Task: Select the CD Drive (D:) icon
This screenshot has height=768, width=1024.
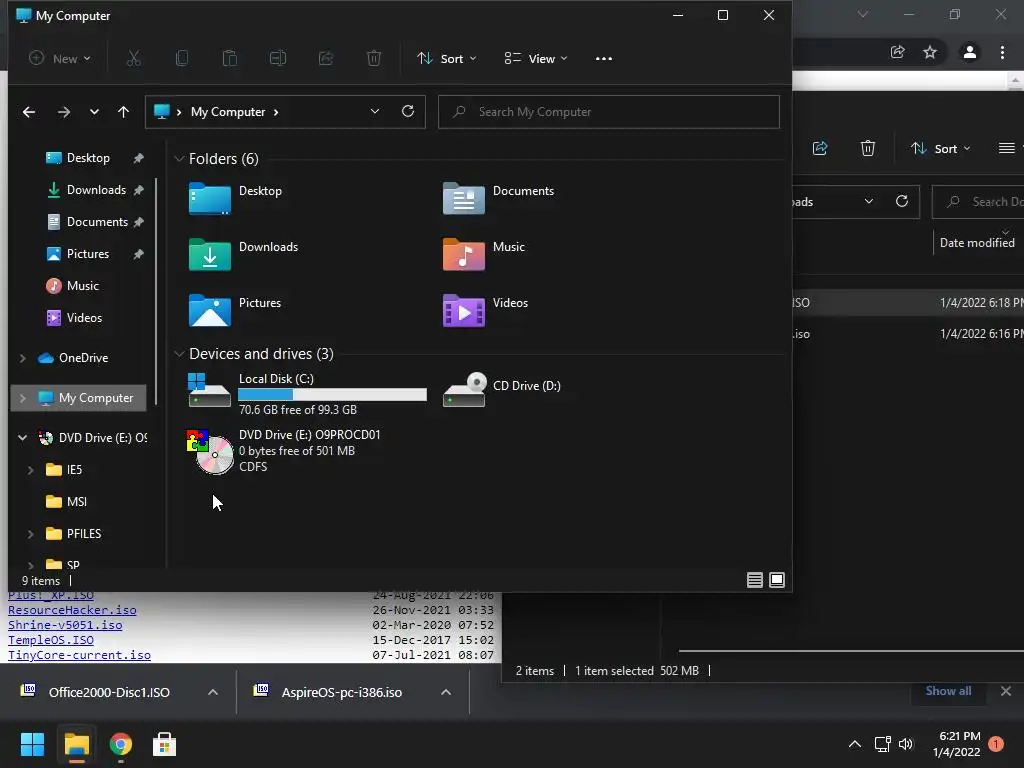Action: pos(464,390)
